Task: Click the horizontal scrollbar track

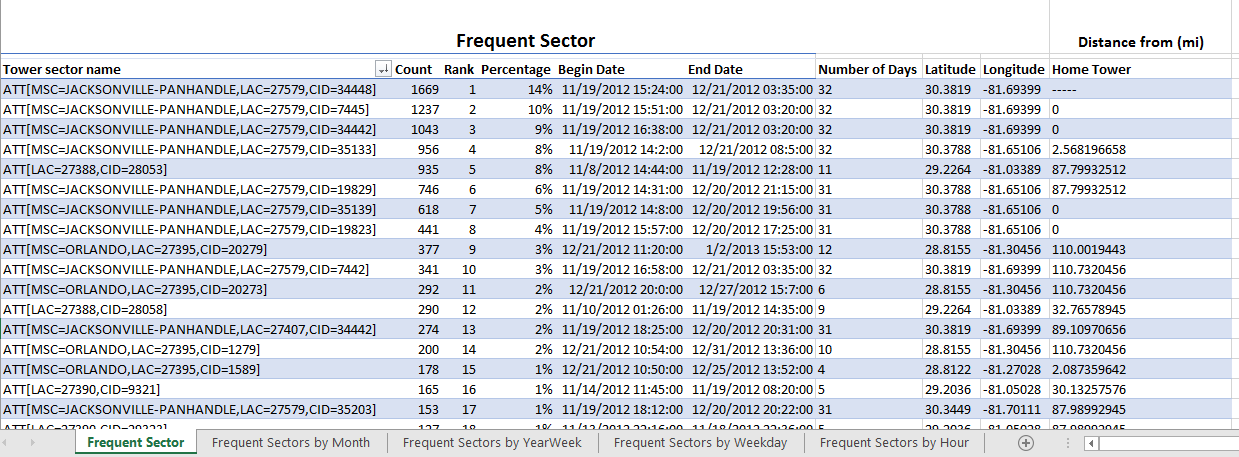Action: click(x=1170, y=443)
